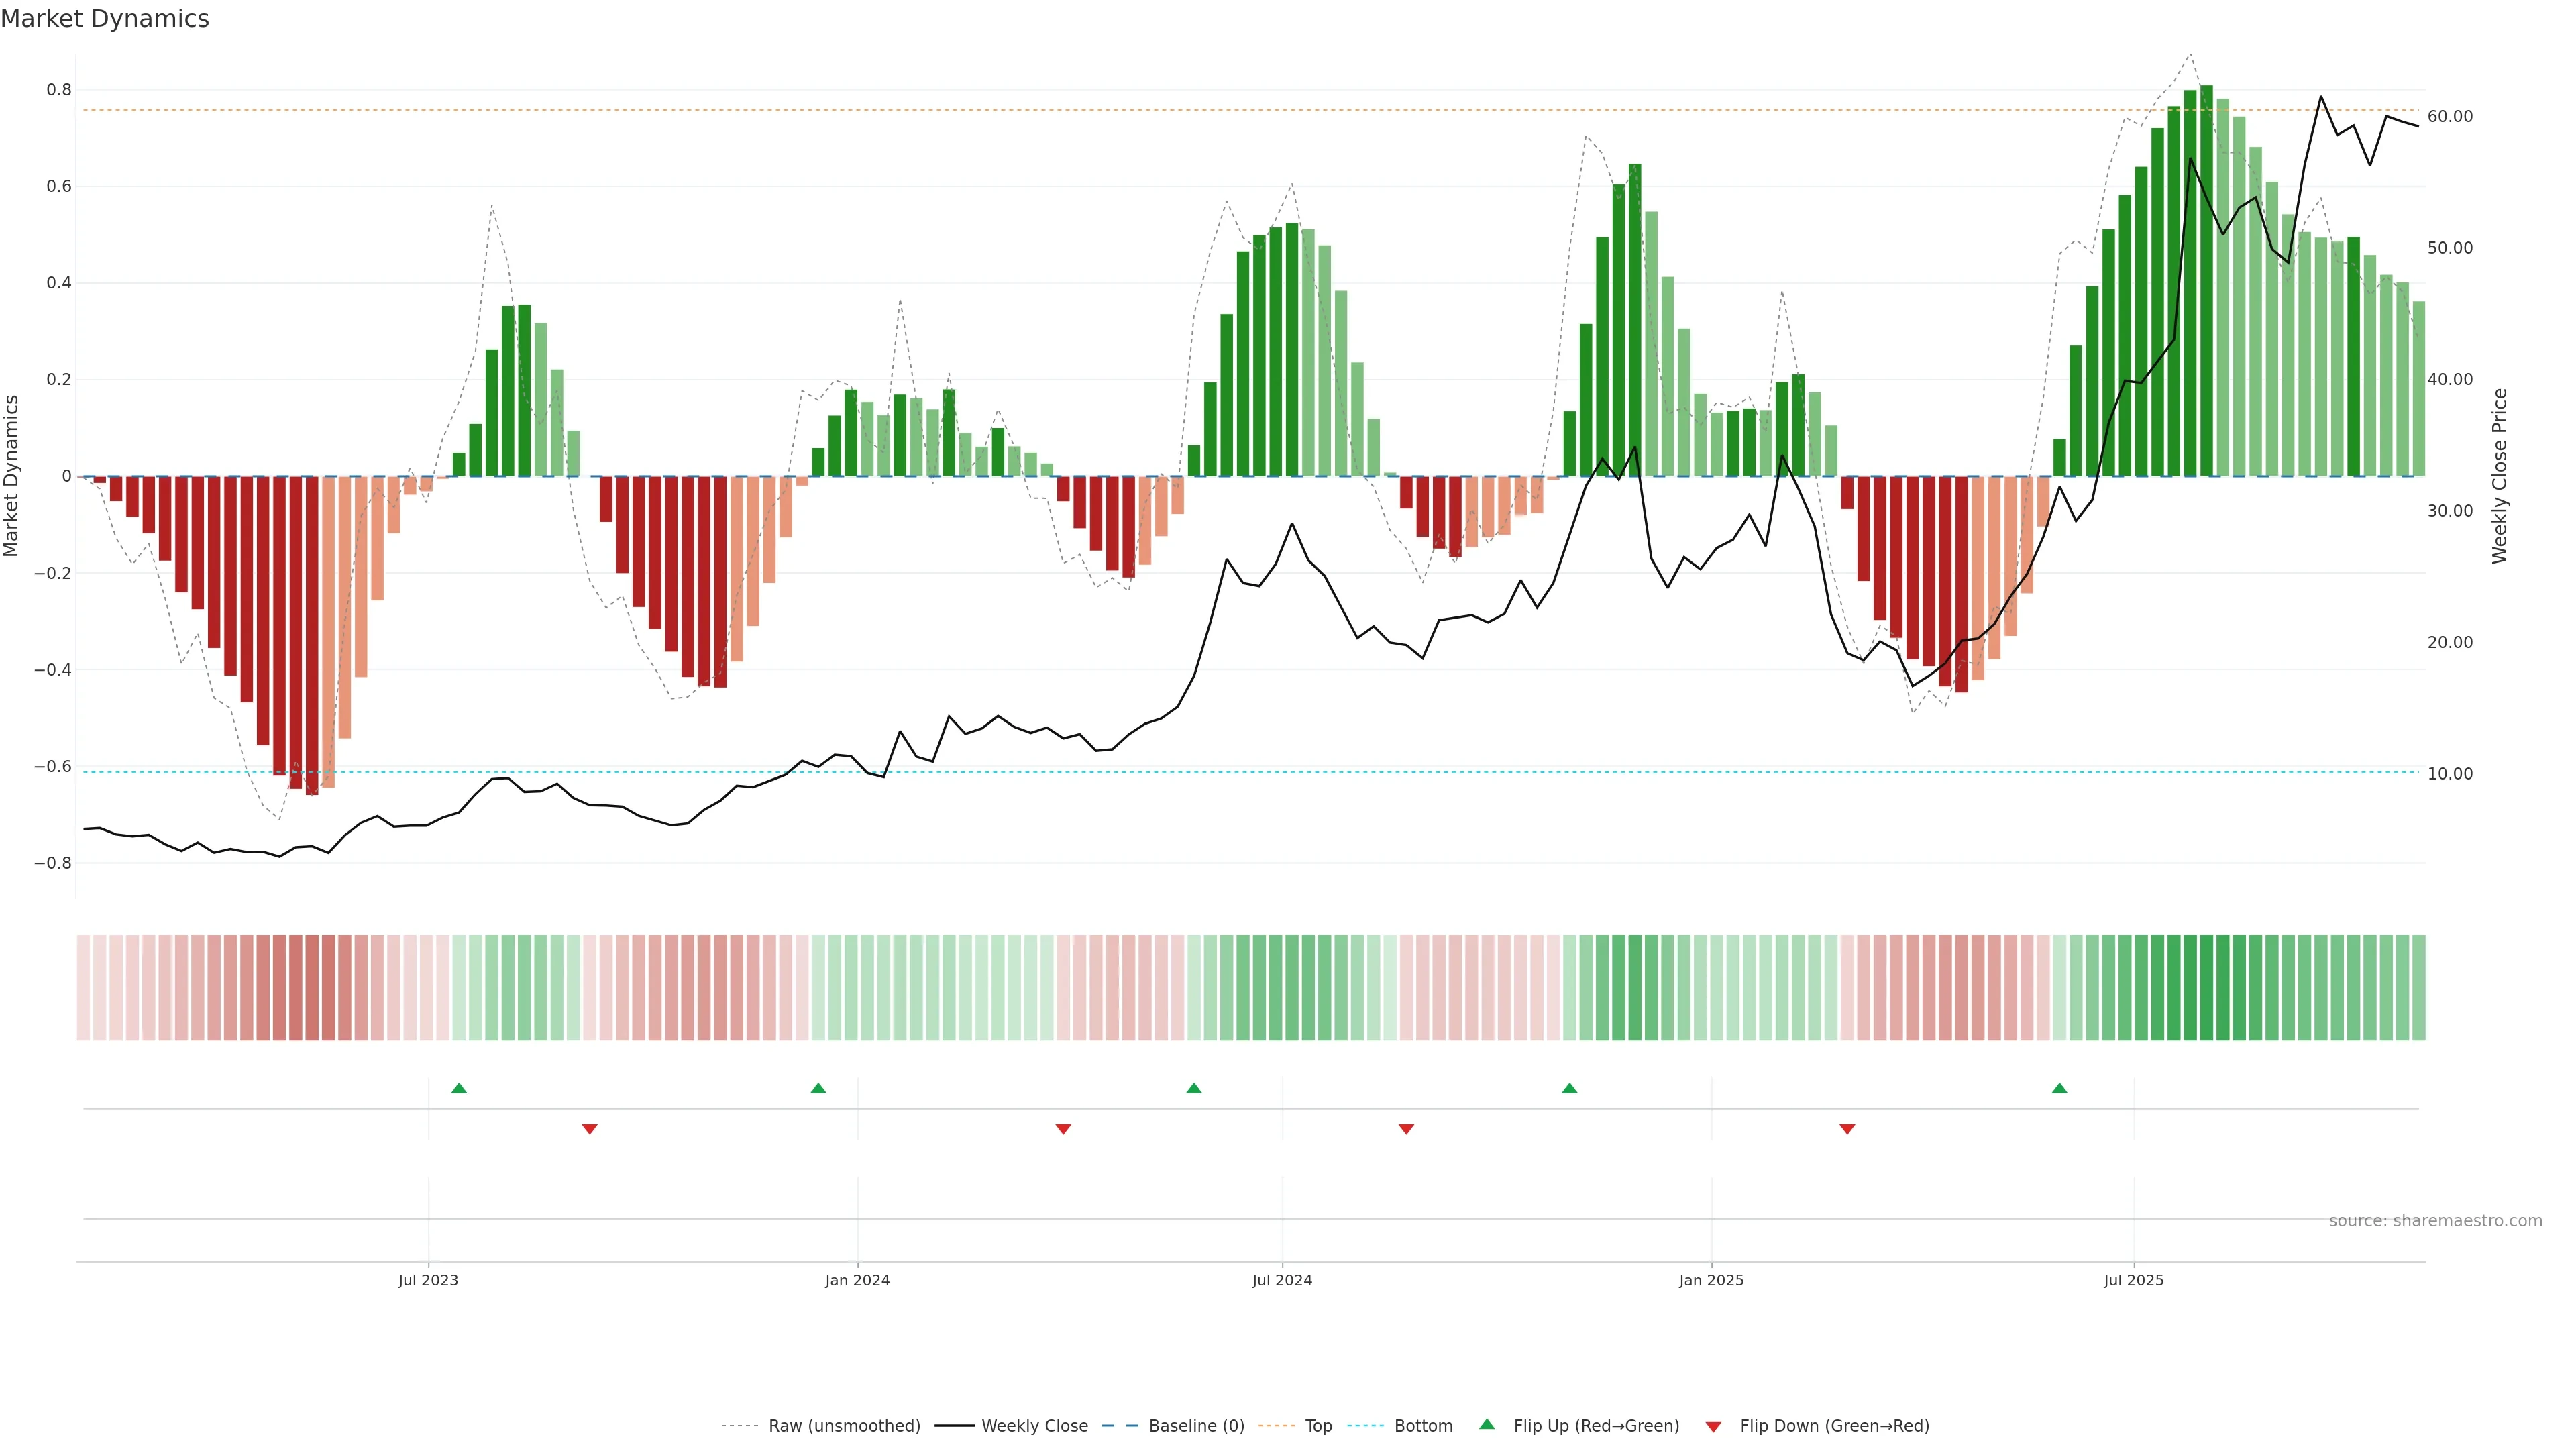2576x1449 pixels.
Task: Click the 60.00 weekly close price tick
Action: 2449,117
